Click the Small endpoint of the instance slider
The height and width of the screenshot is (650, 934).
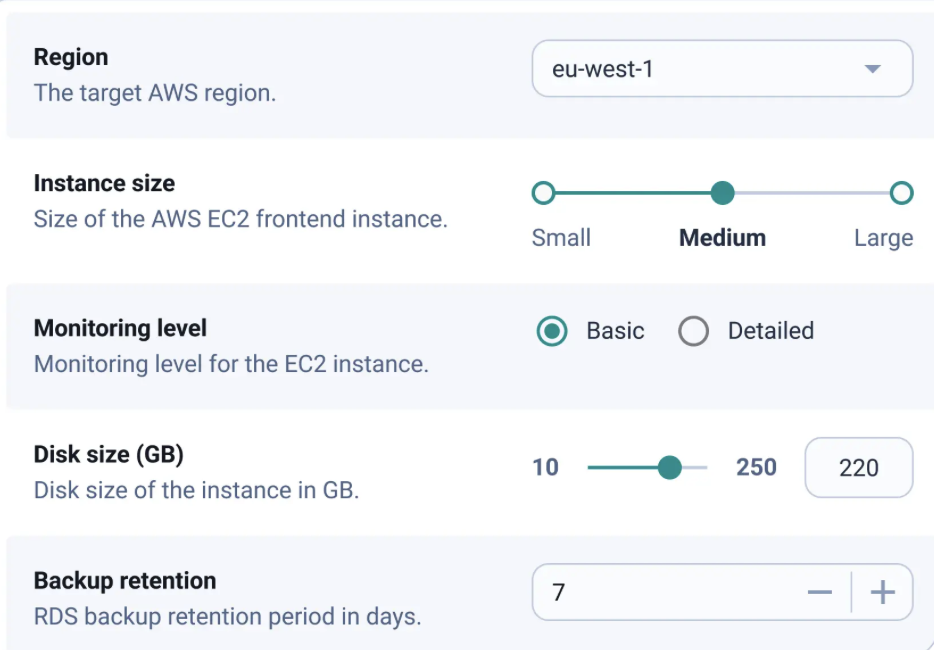543,192
